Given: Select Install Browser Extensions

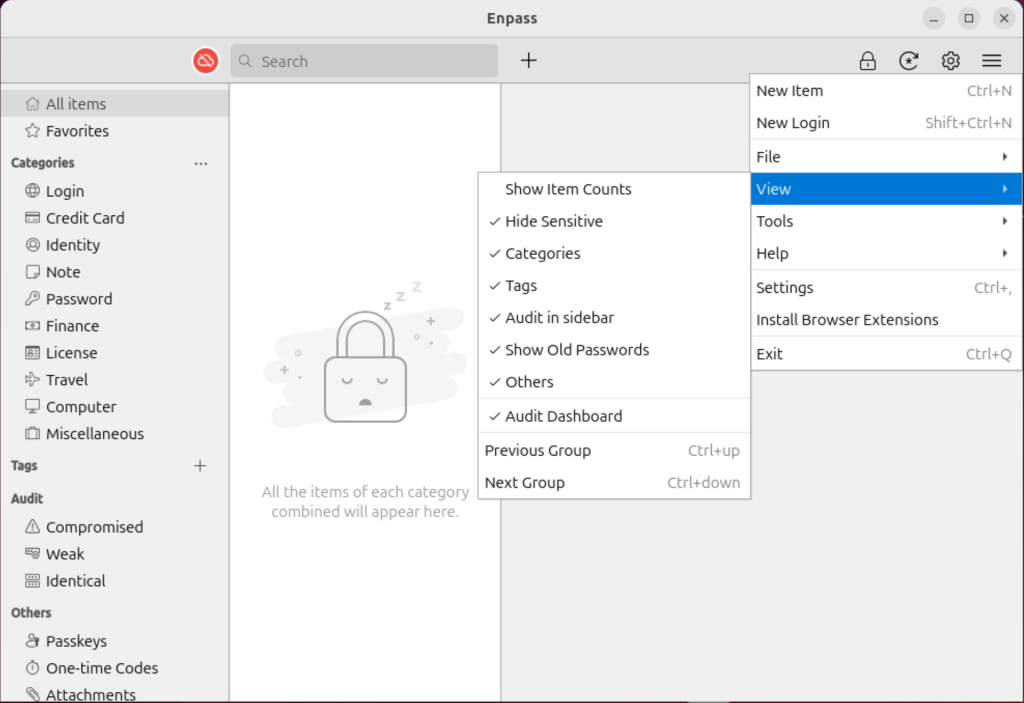Looking at the screenshot, I should pos(846,319).
